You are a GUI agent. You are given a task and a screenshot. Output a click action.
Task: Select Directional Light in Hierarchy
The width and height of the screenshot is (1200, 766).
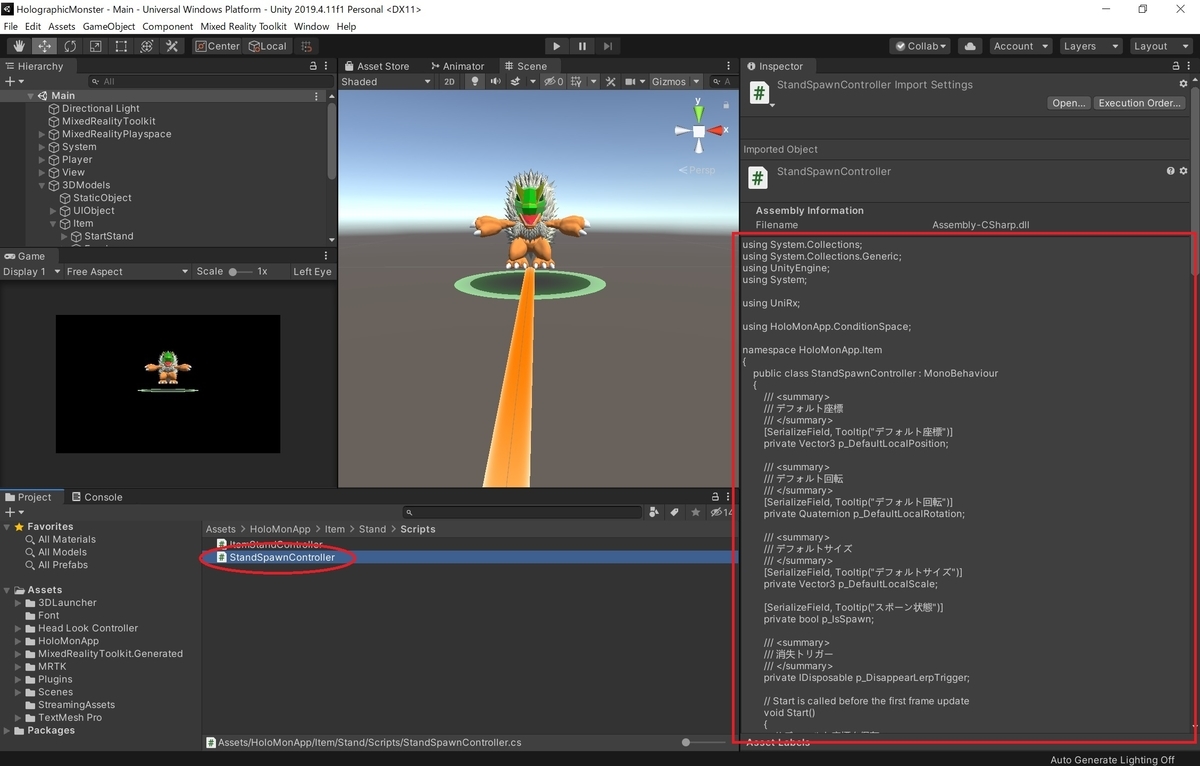[x=100, y=108]
